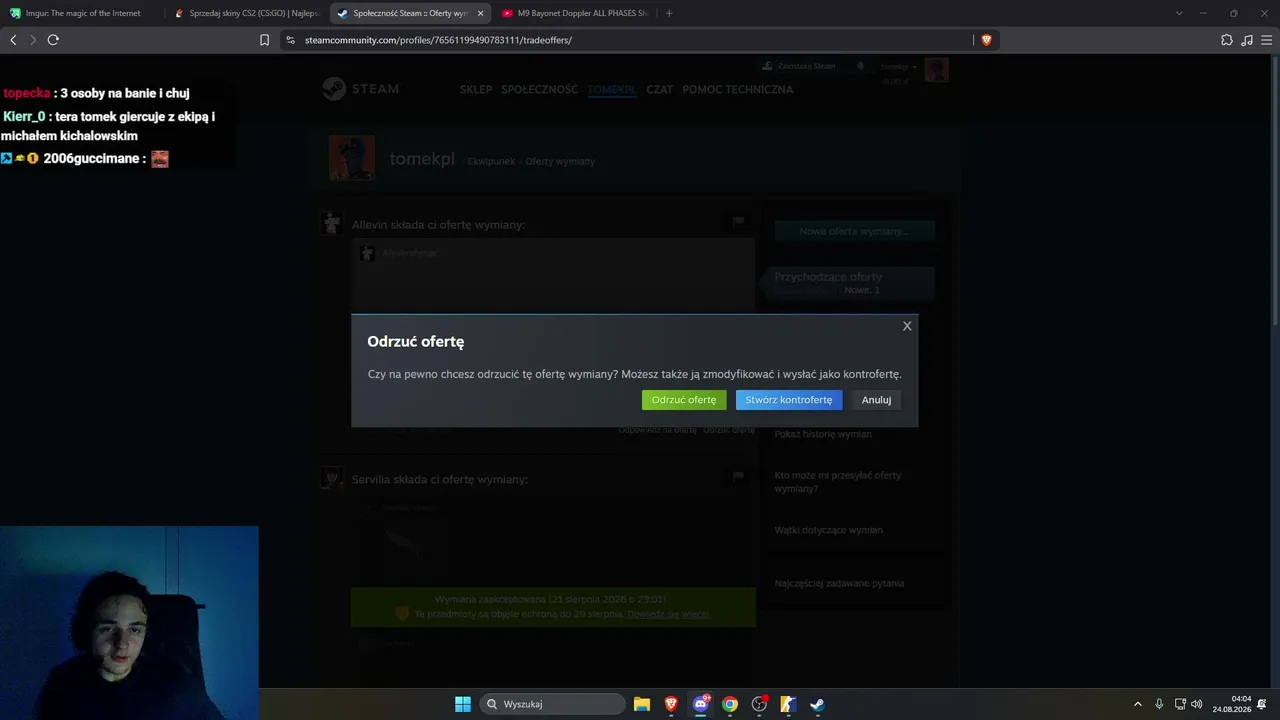Open the TOMEKPL header menu item
The height and width of the screenshot is (720, 1280).
point(611,89)
